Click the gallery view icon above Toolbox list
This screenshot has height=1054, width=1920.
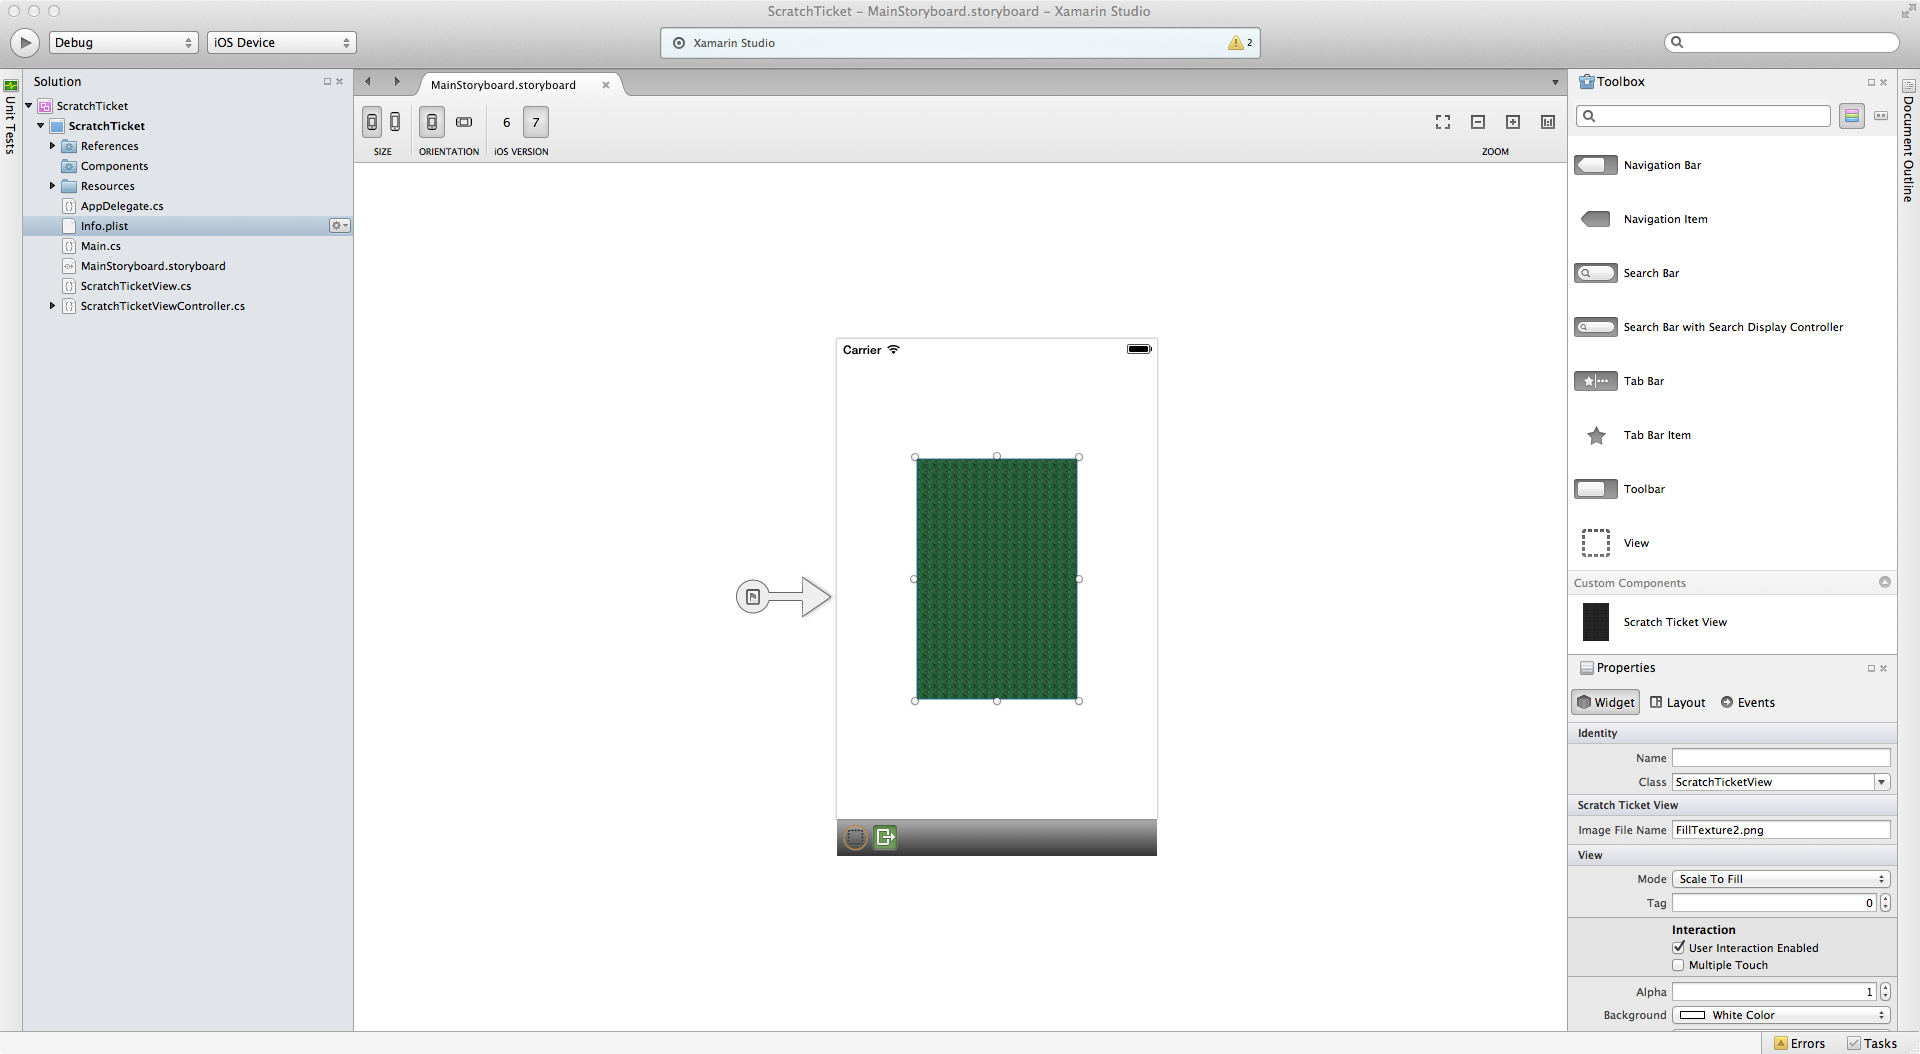(x=1851, y=115)
